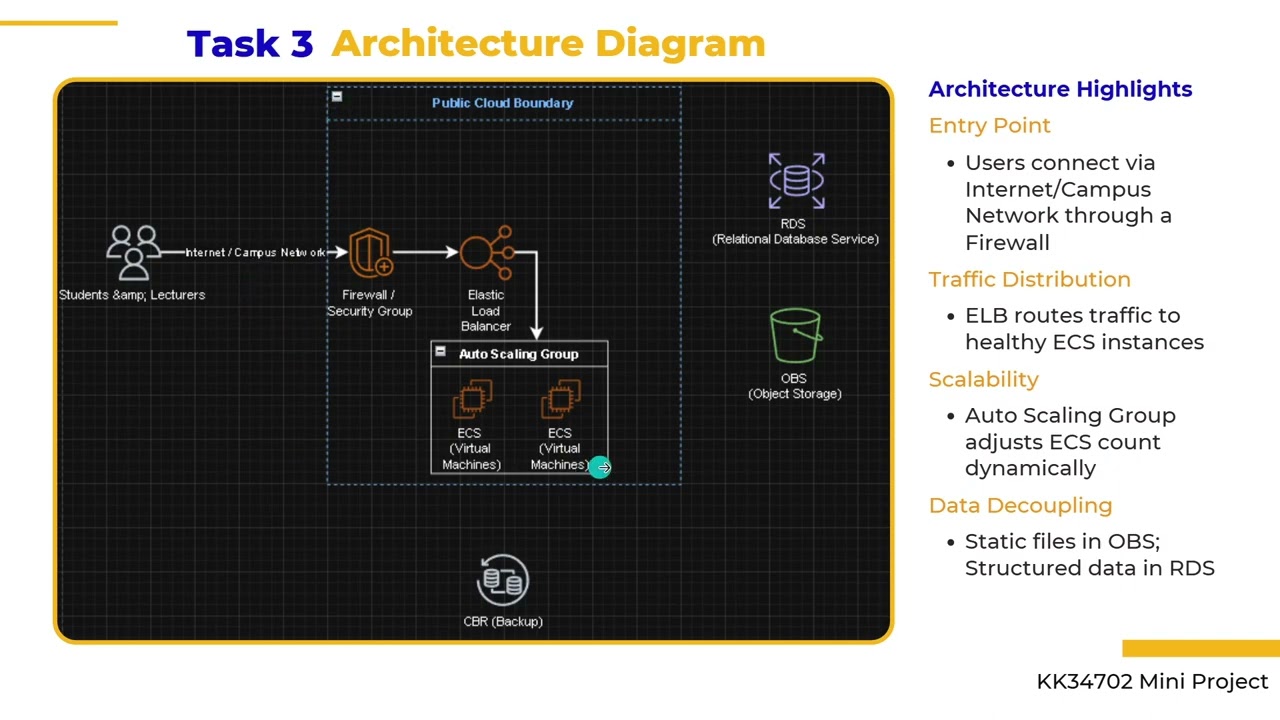The image size is (1280, 720).
Task: Click the arrow from Firewall to Load Balancer
Action: [x=426, y=252]
